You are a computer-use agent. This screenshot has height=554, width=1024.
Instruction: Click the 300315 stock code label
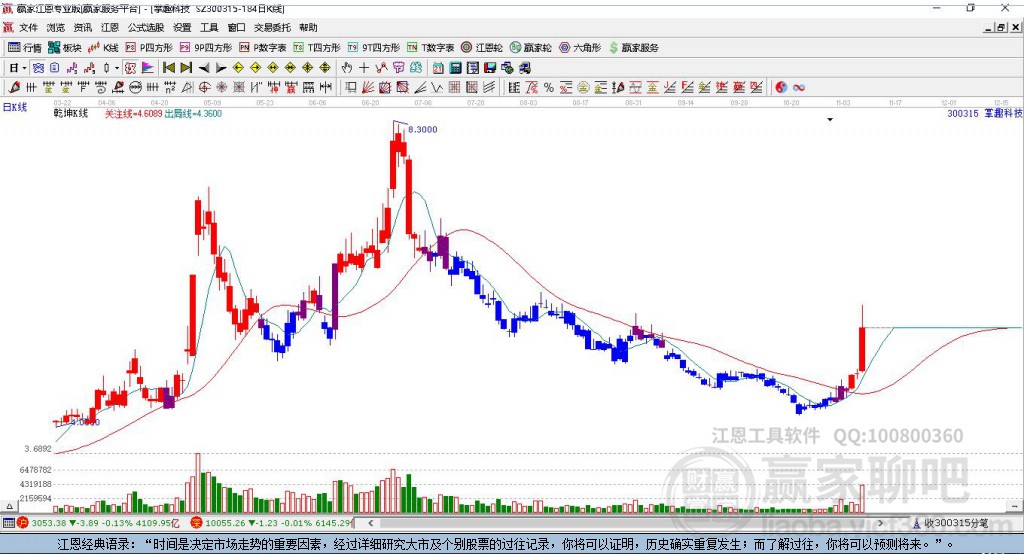963,113
